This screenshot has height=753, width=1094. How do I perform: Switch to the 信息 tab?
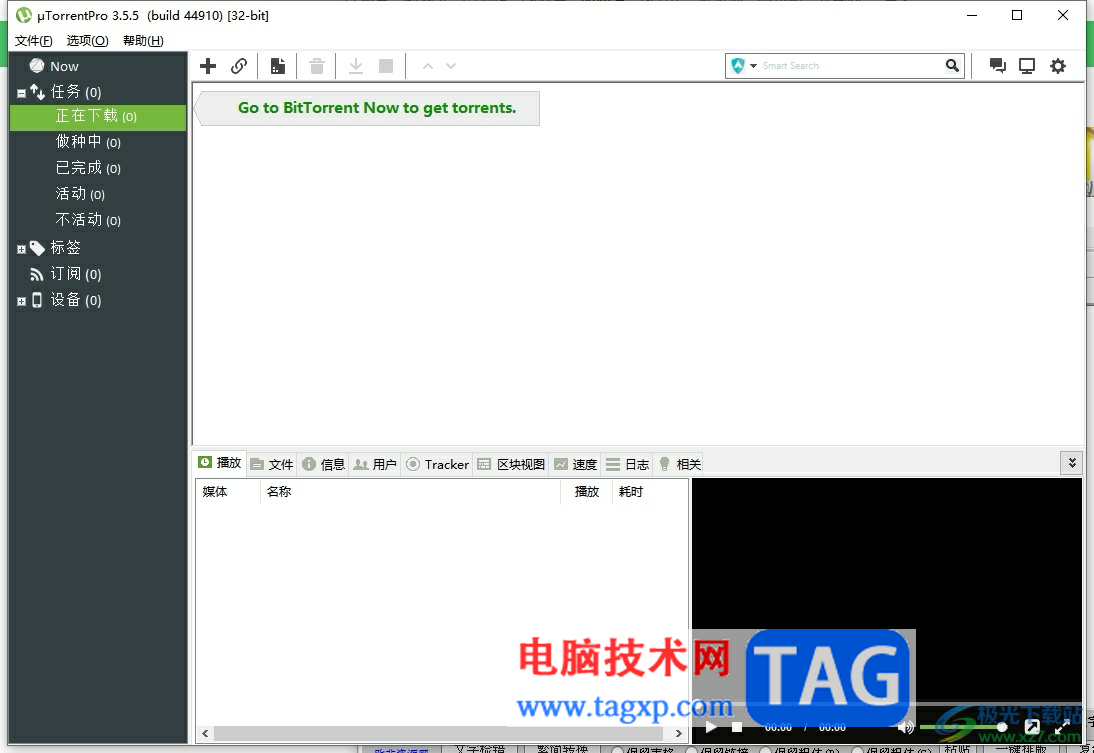324,464
